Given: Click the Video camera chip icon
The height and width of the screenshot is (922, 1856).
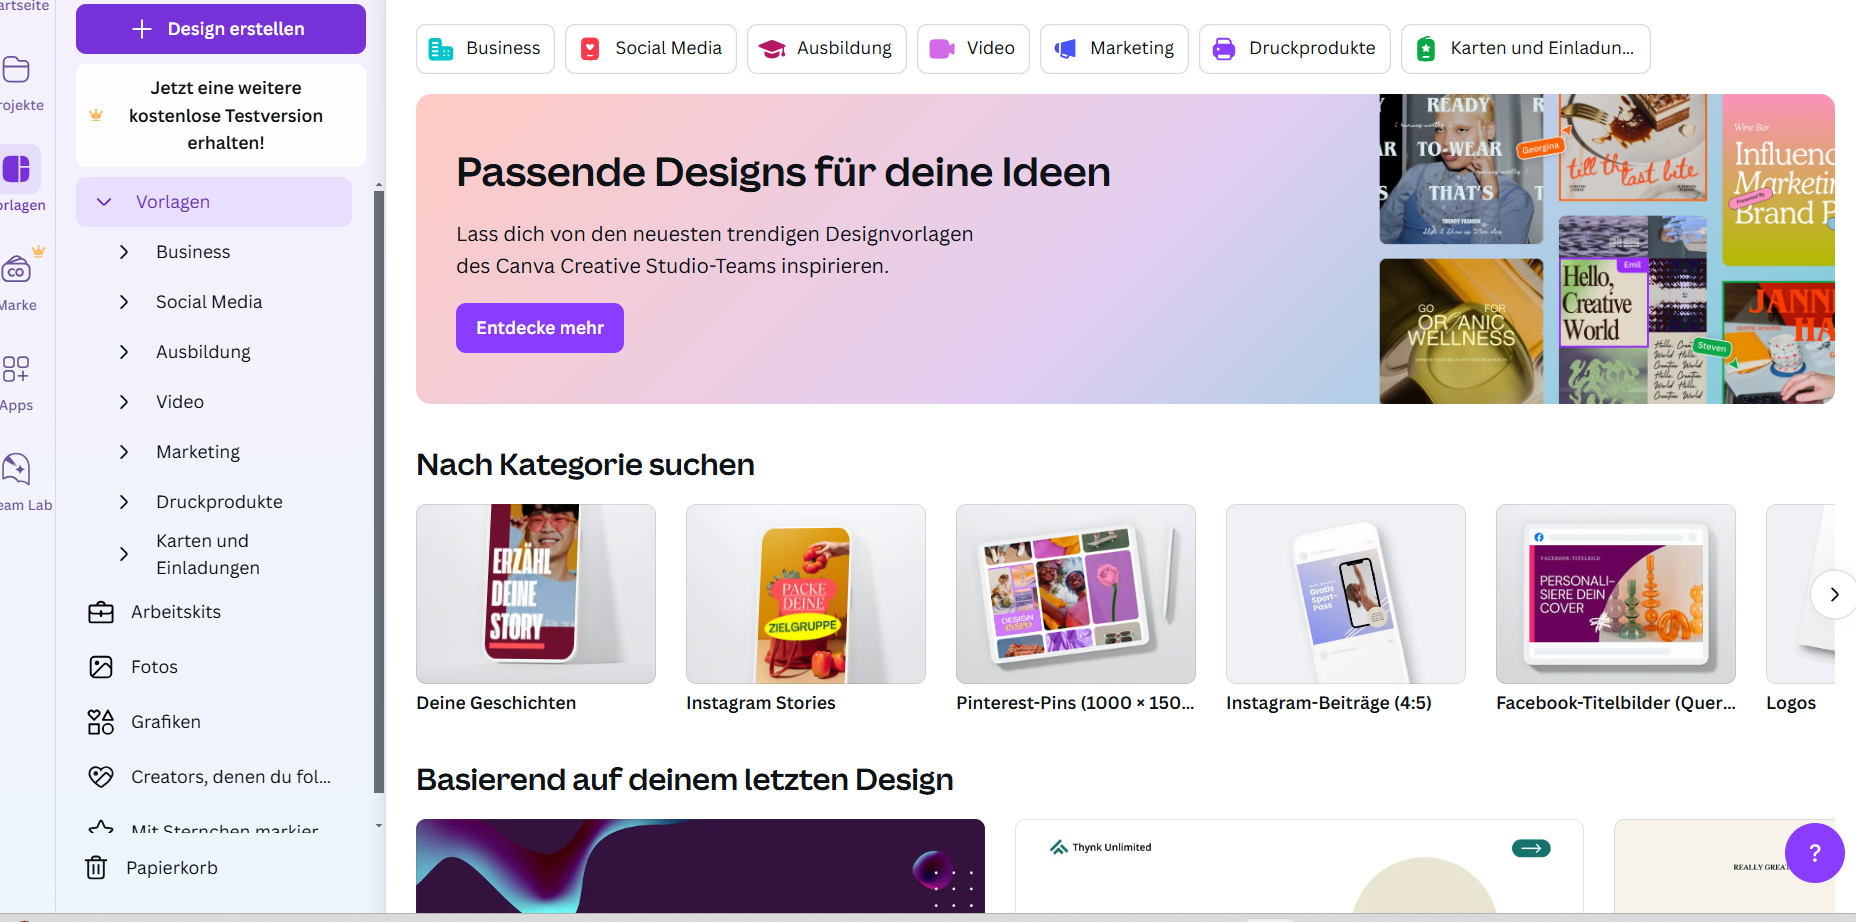Looking at the screenshot, I should (x=942, y=49).
